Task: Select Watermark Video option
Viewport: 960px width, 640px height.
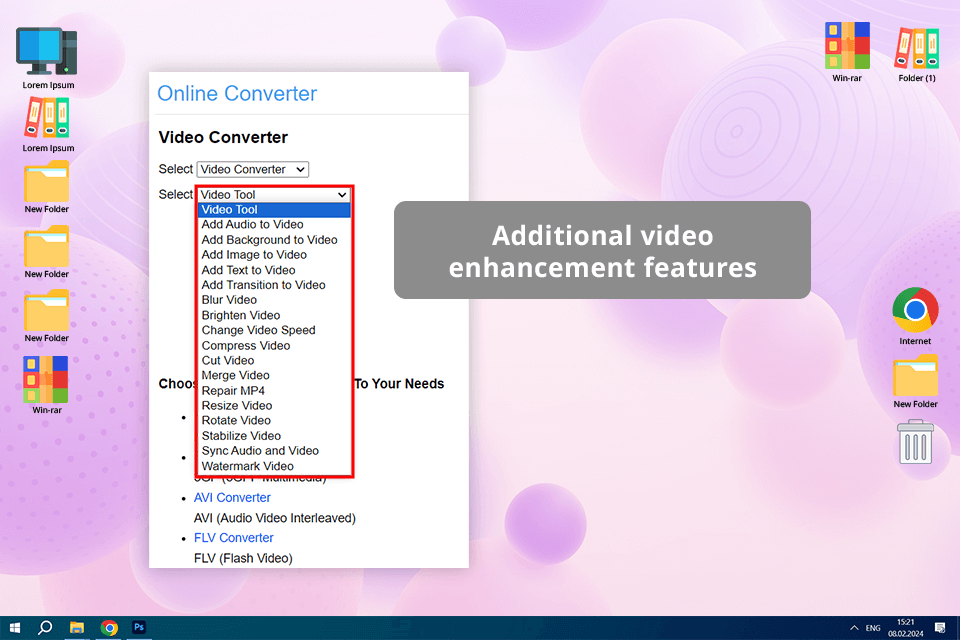Action: click(x=274, y=466)
